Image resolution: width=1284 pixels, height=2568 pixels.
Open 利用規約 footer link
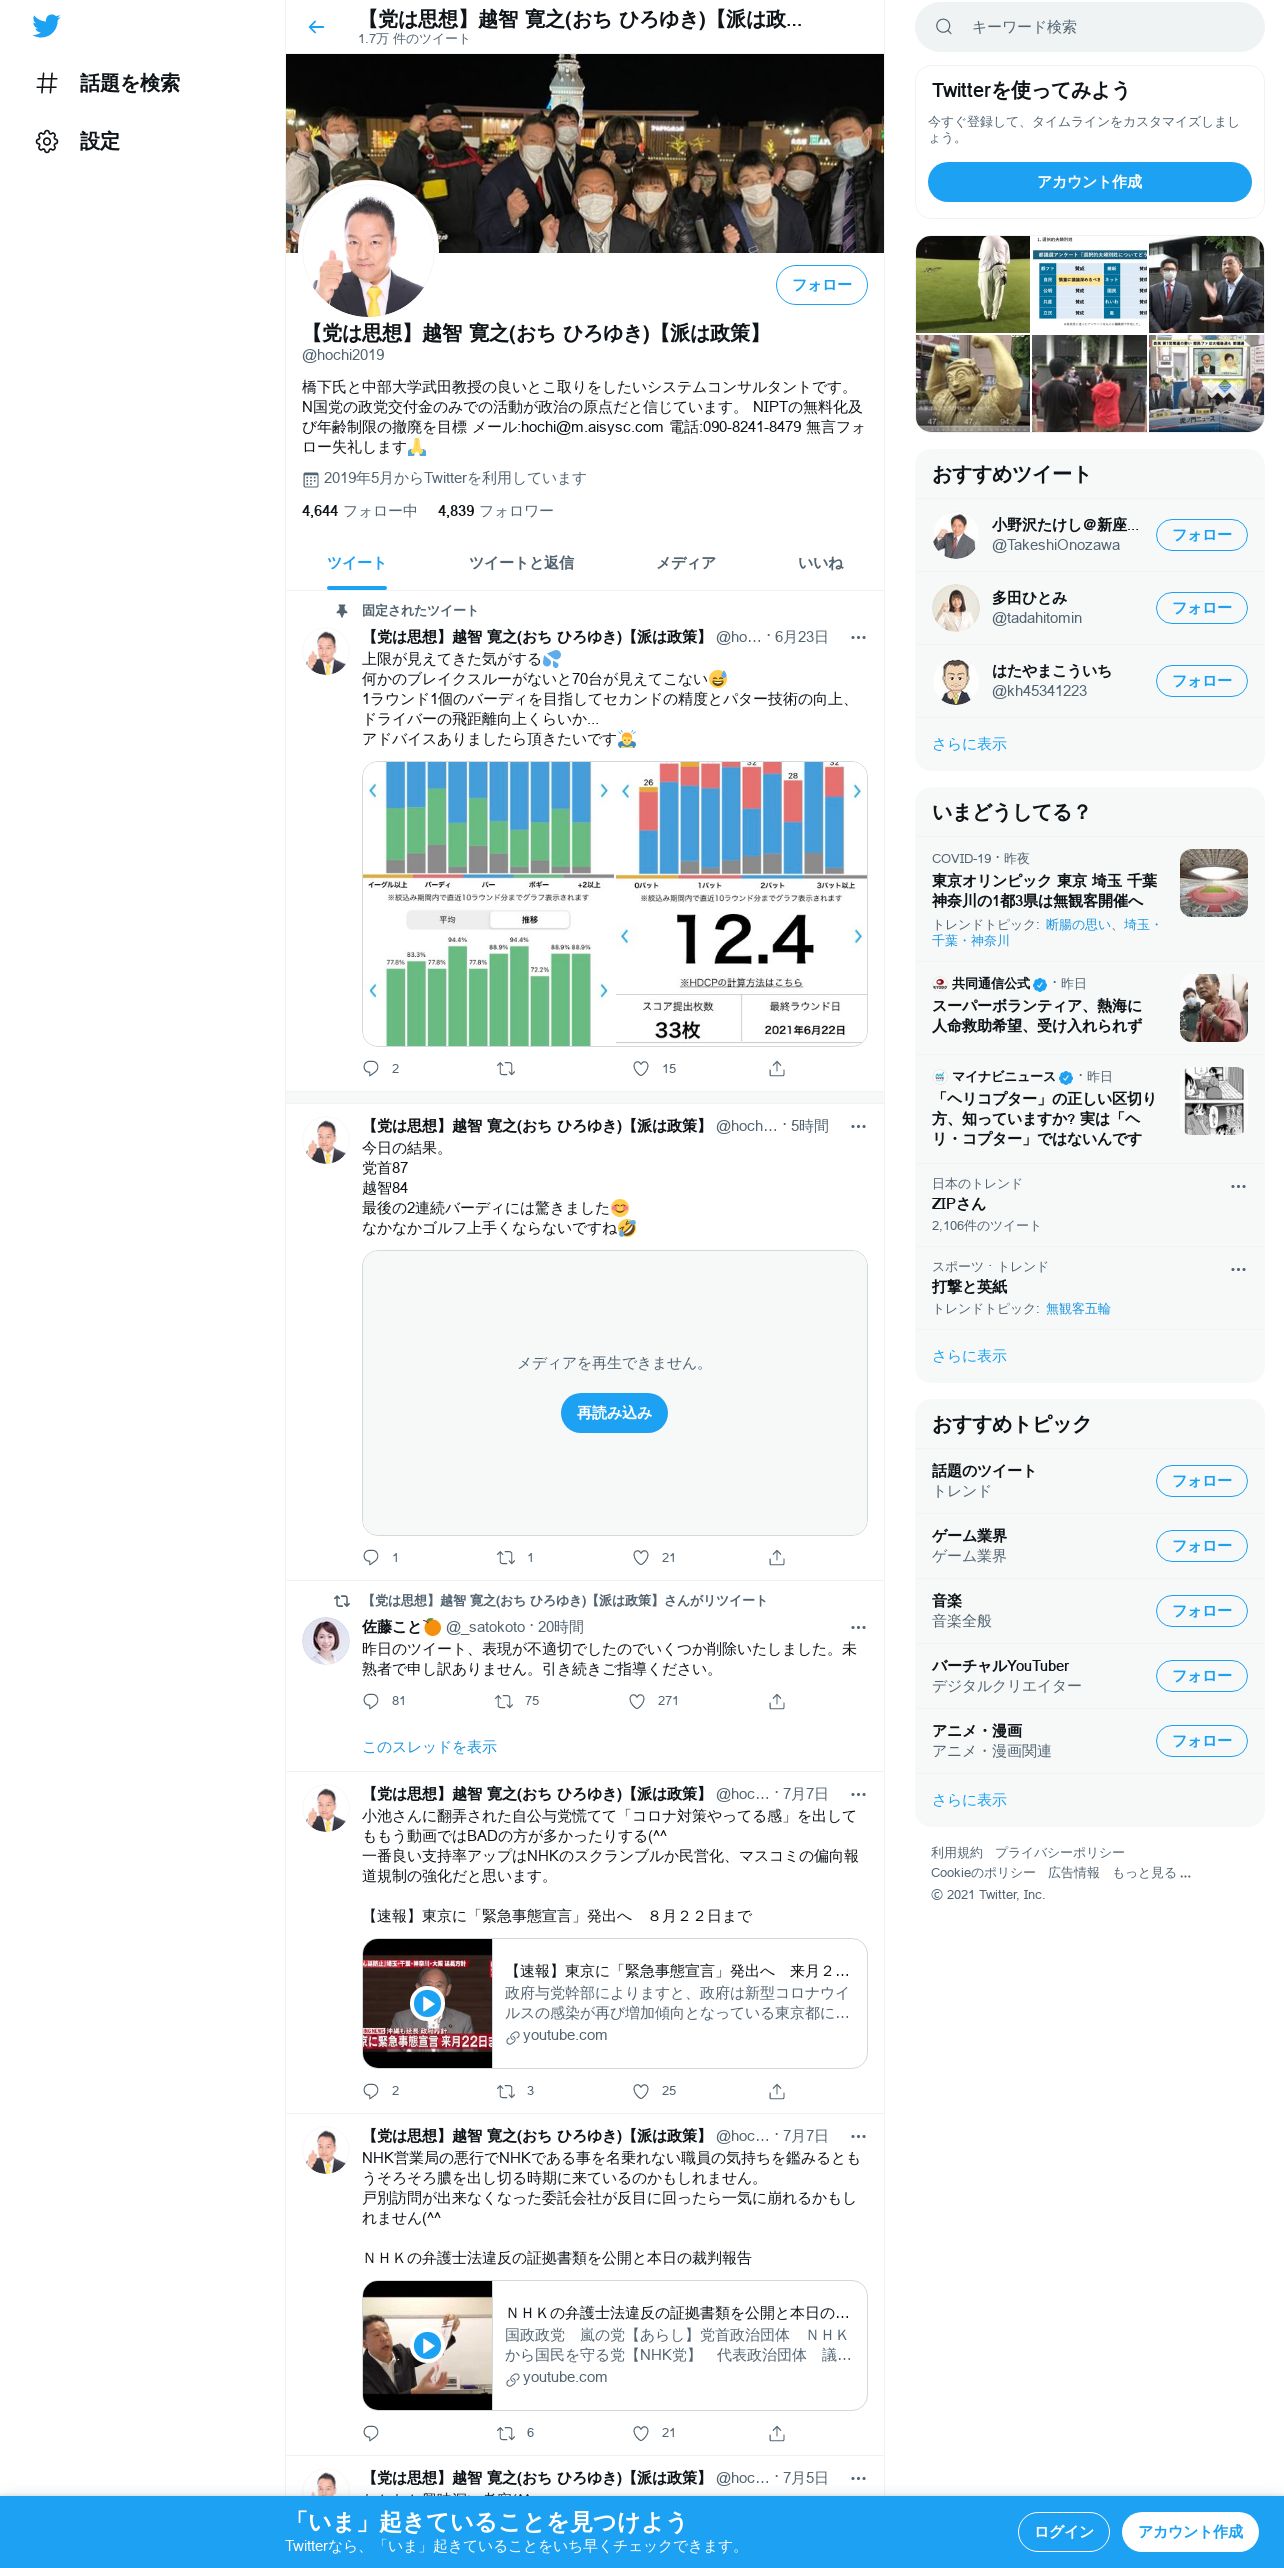coord(957,1853)
